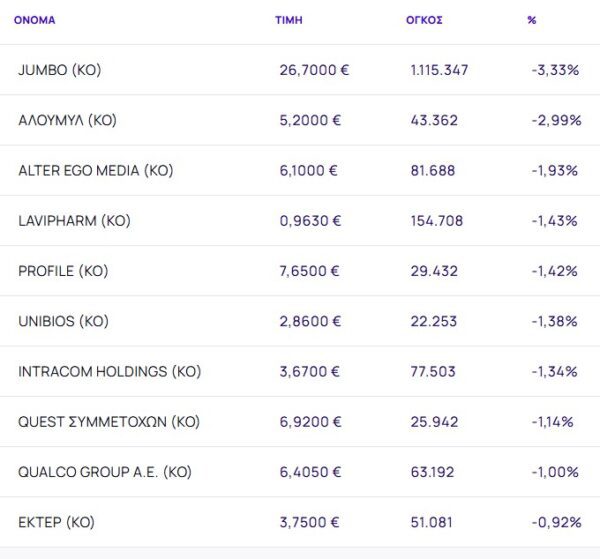
Task: Open QUEST ΣΥΜΜΕΤΟΧΩΝ (ΚΟ) stock entry
Action: point(109,421)
